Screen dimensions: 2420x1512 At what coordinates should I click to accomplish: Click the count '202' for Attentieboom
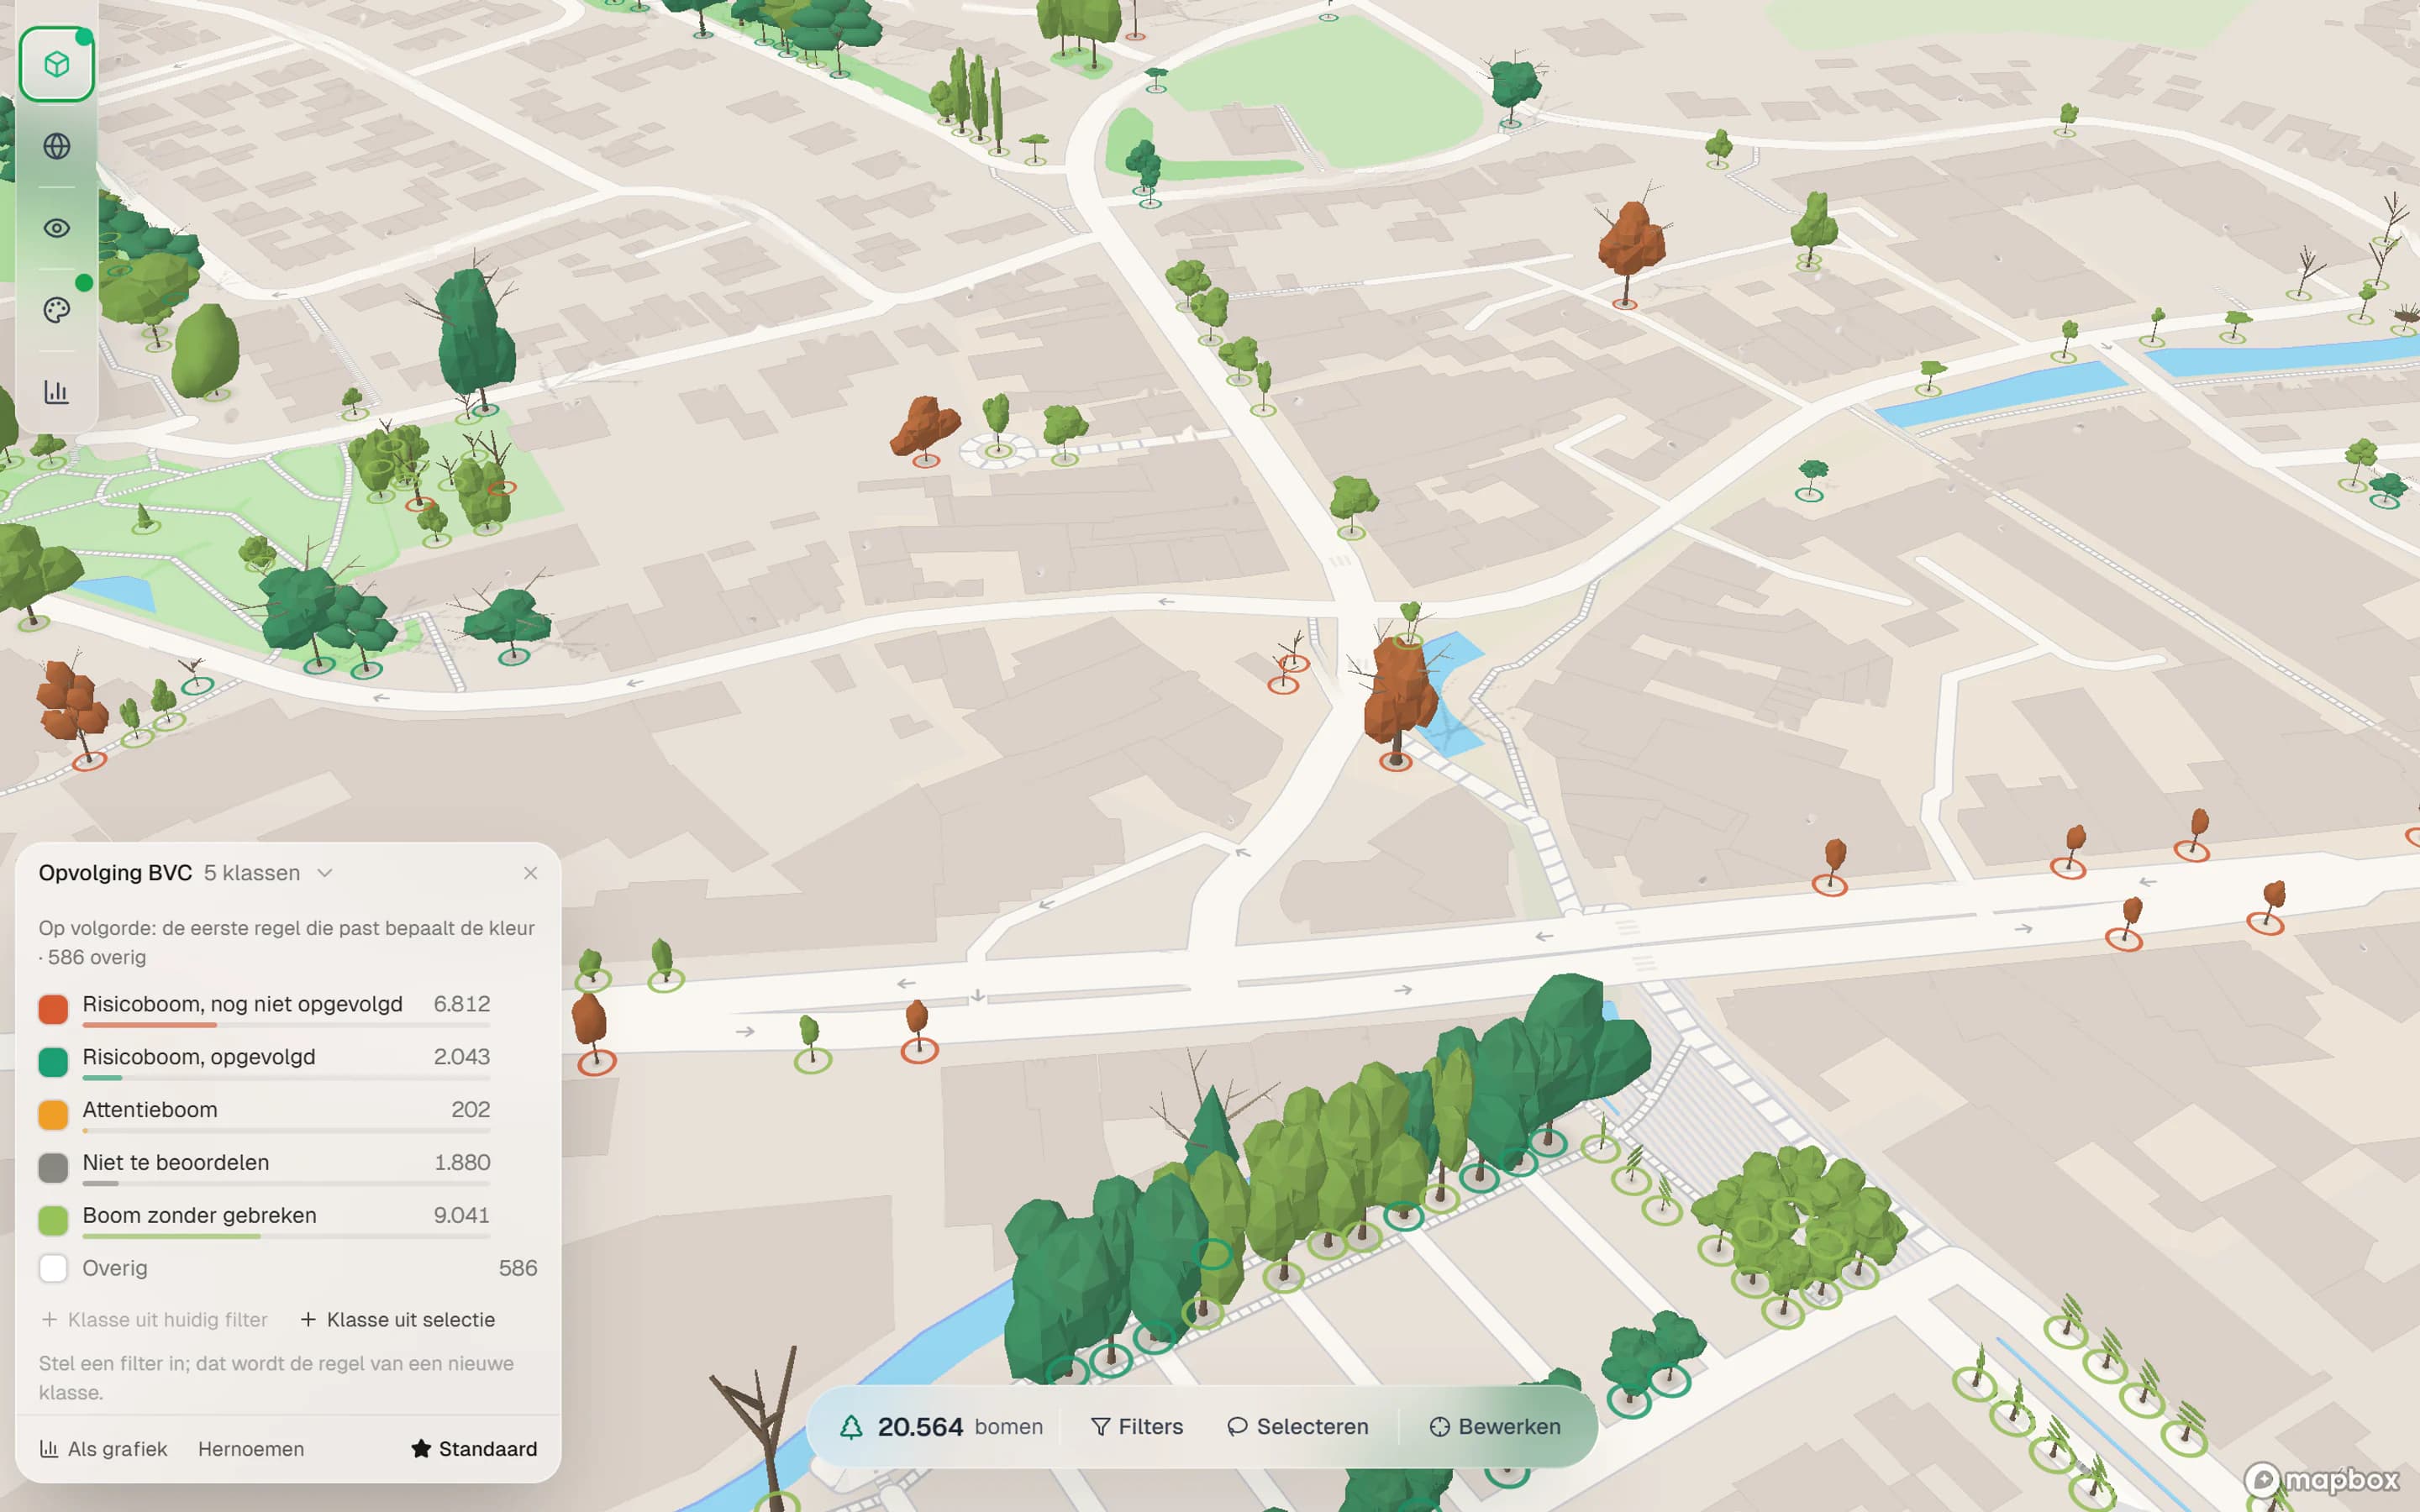[x=471, y=1109]
